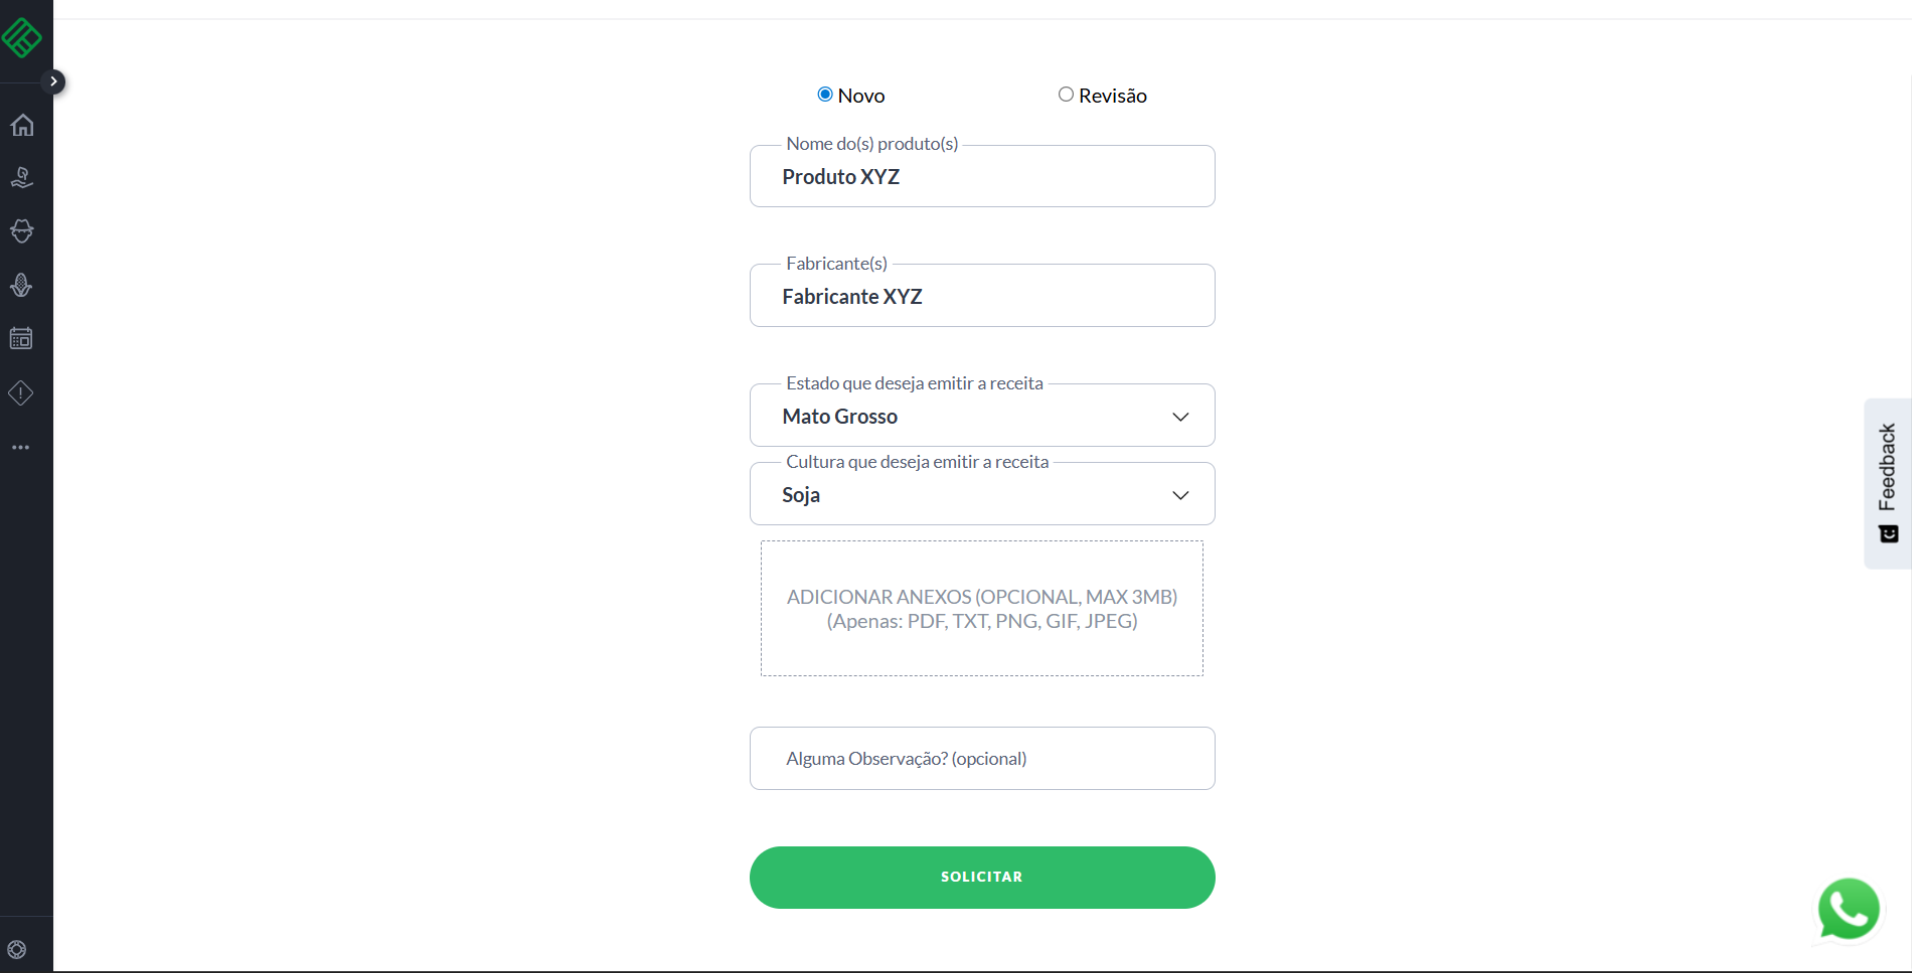Screen dimensions: 1912x973
Task: Click the Alguma Observação input field
Action: click(x=982, y=758)
